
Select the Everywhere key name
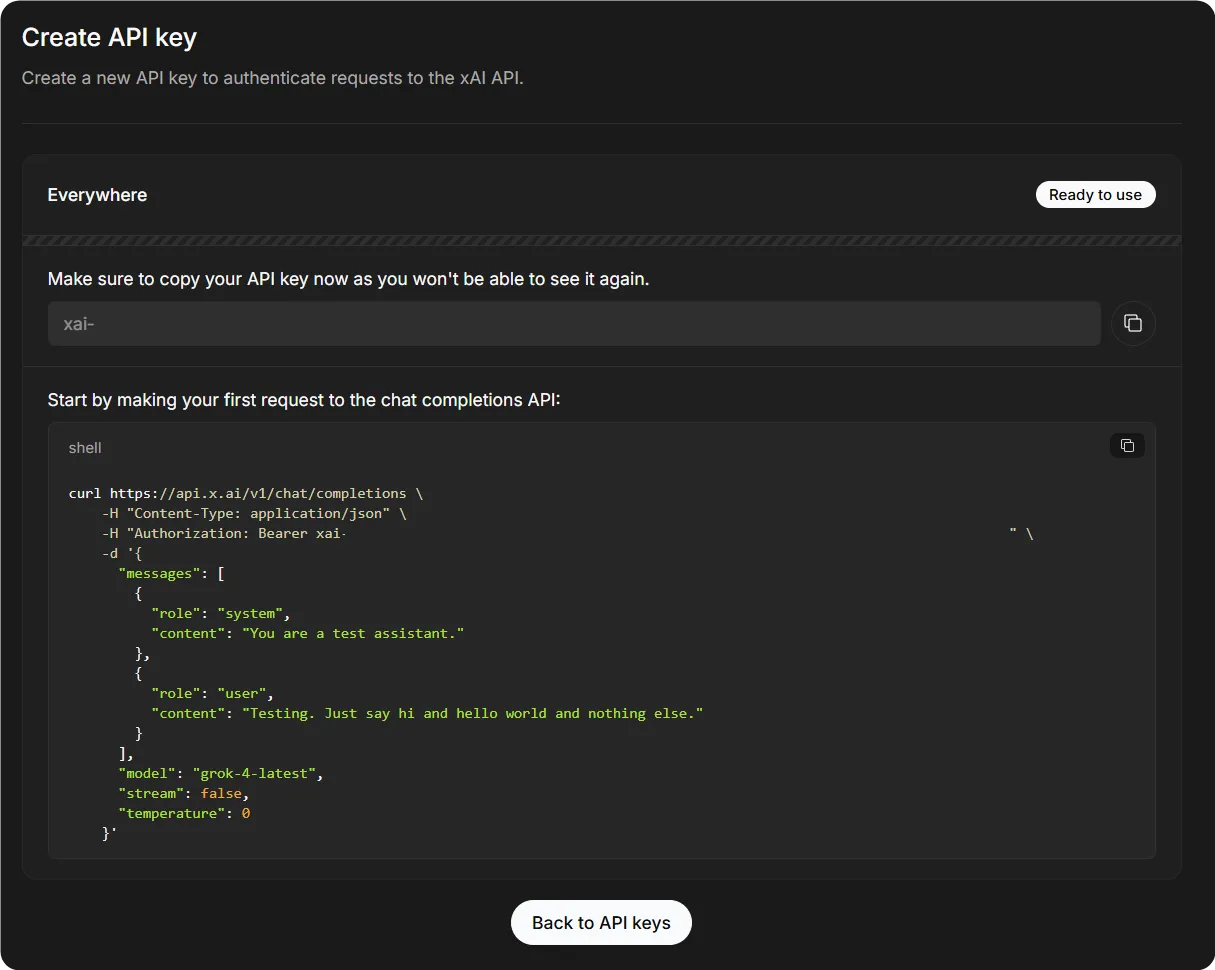97,195
